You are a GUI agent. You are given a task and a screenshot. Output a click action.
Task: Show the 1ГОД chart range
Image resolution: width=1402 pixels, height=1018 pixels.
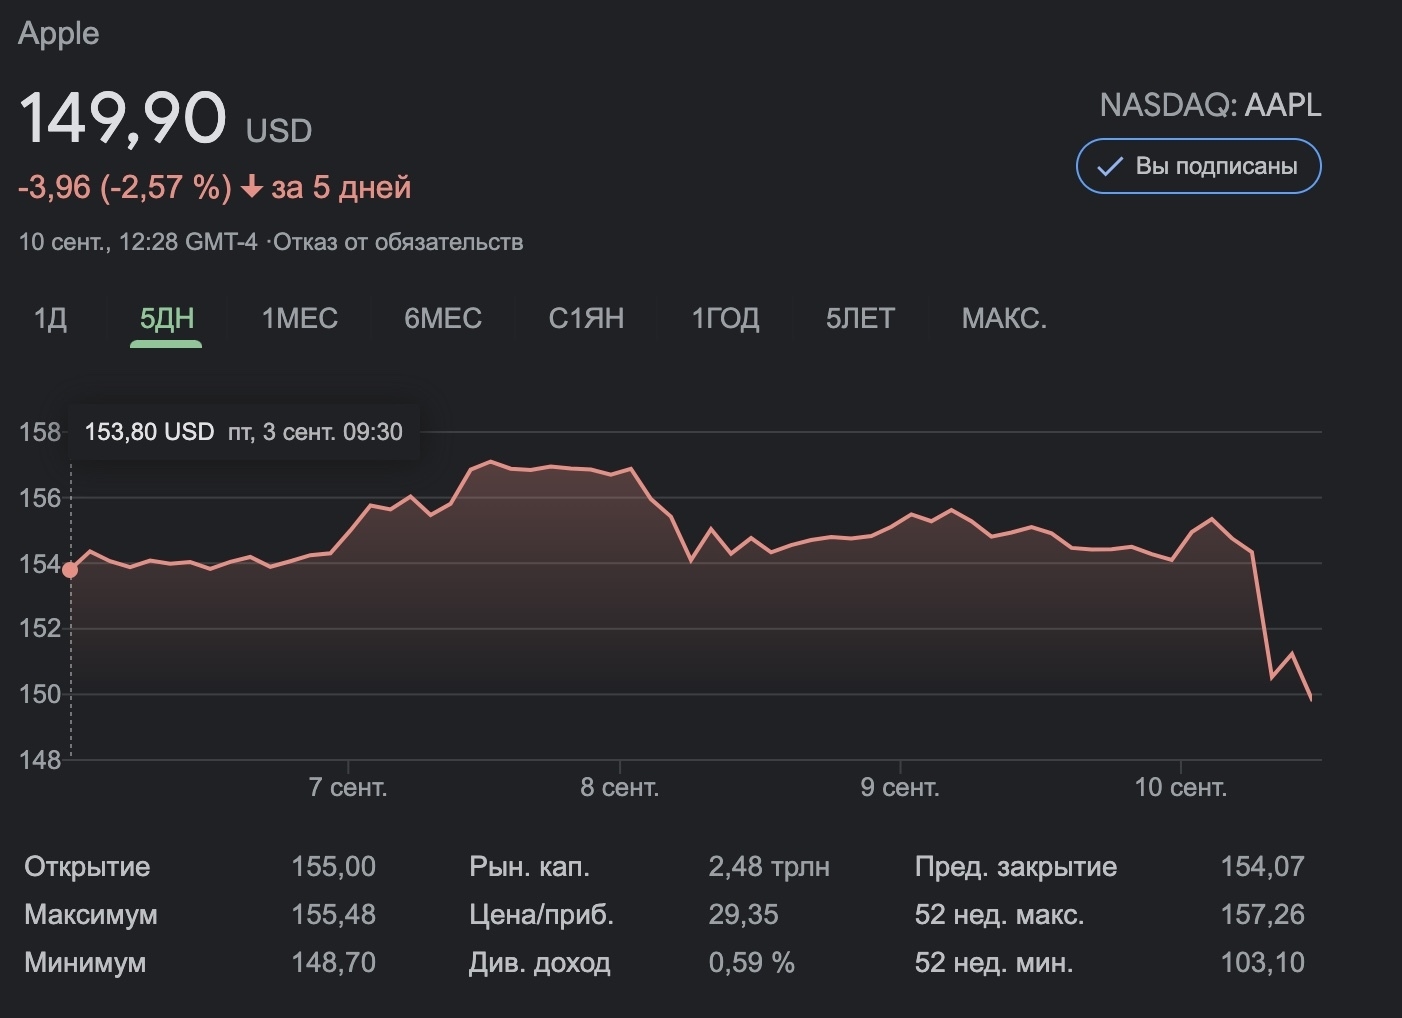(x=725, y=319)
